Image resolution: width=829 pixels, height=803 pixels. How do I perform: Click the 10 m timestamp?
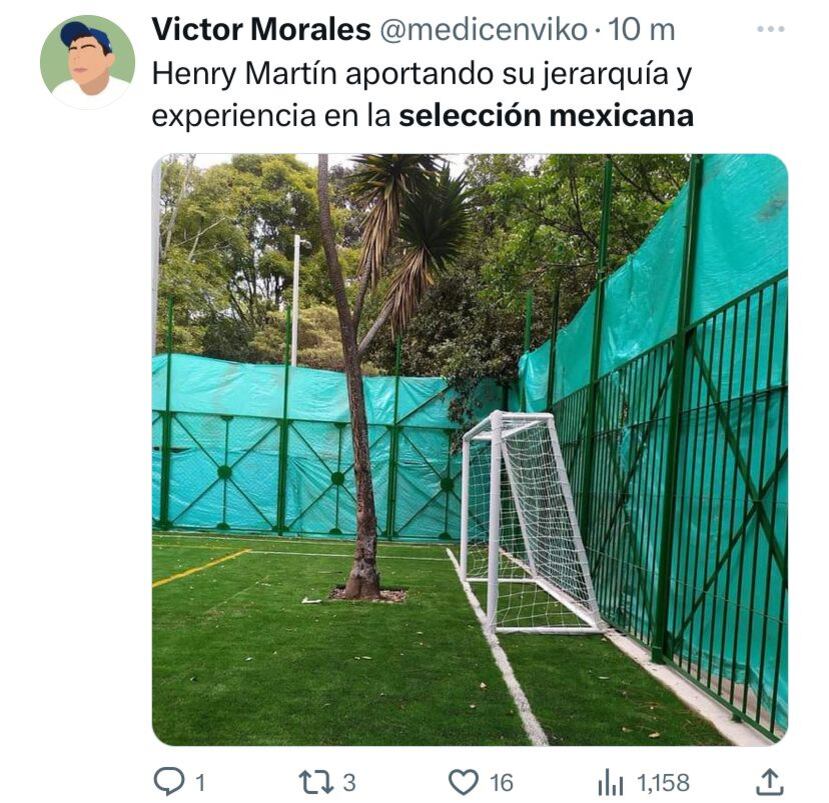pyautogui.click(x=641, y=30)
